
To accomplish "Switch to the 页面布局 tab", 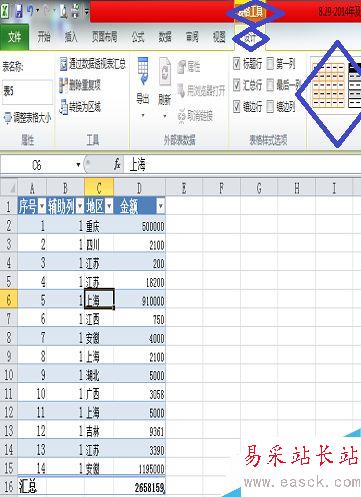I will (105, 37).
